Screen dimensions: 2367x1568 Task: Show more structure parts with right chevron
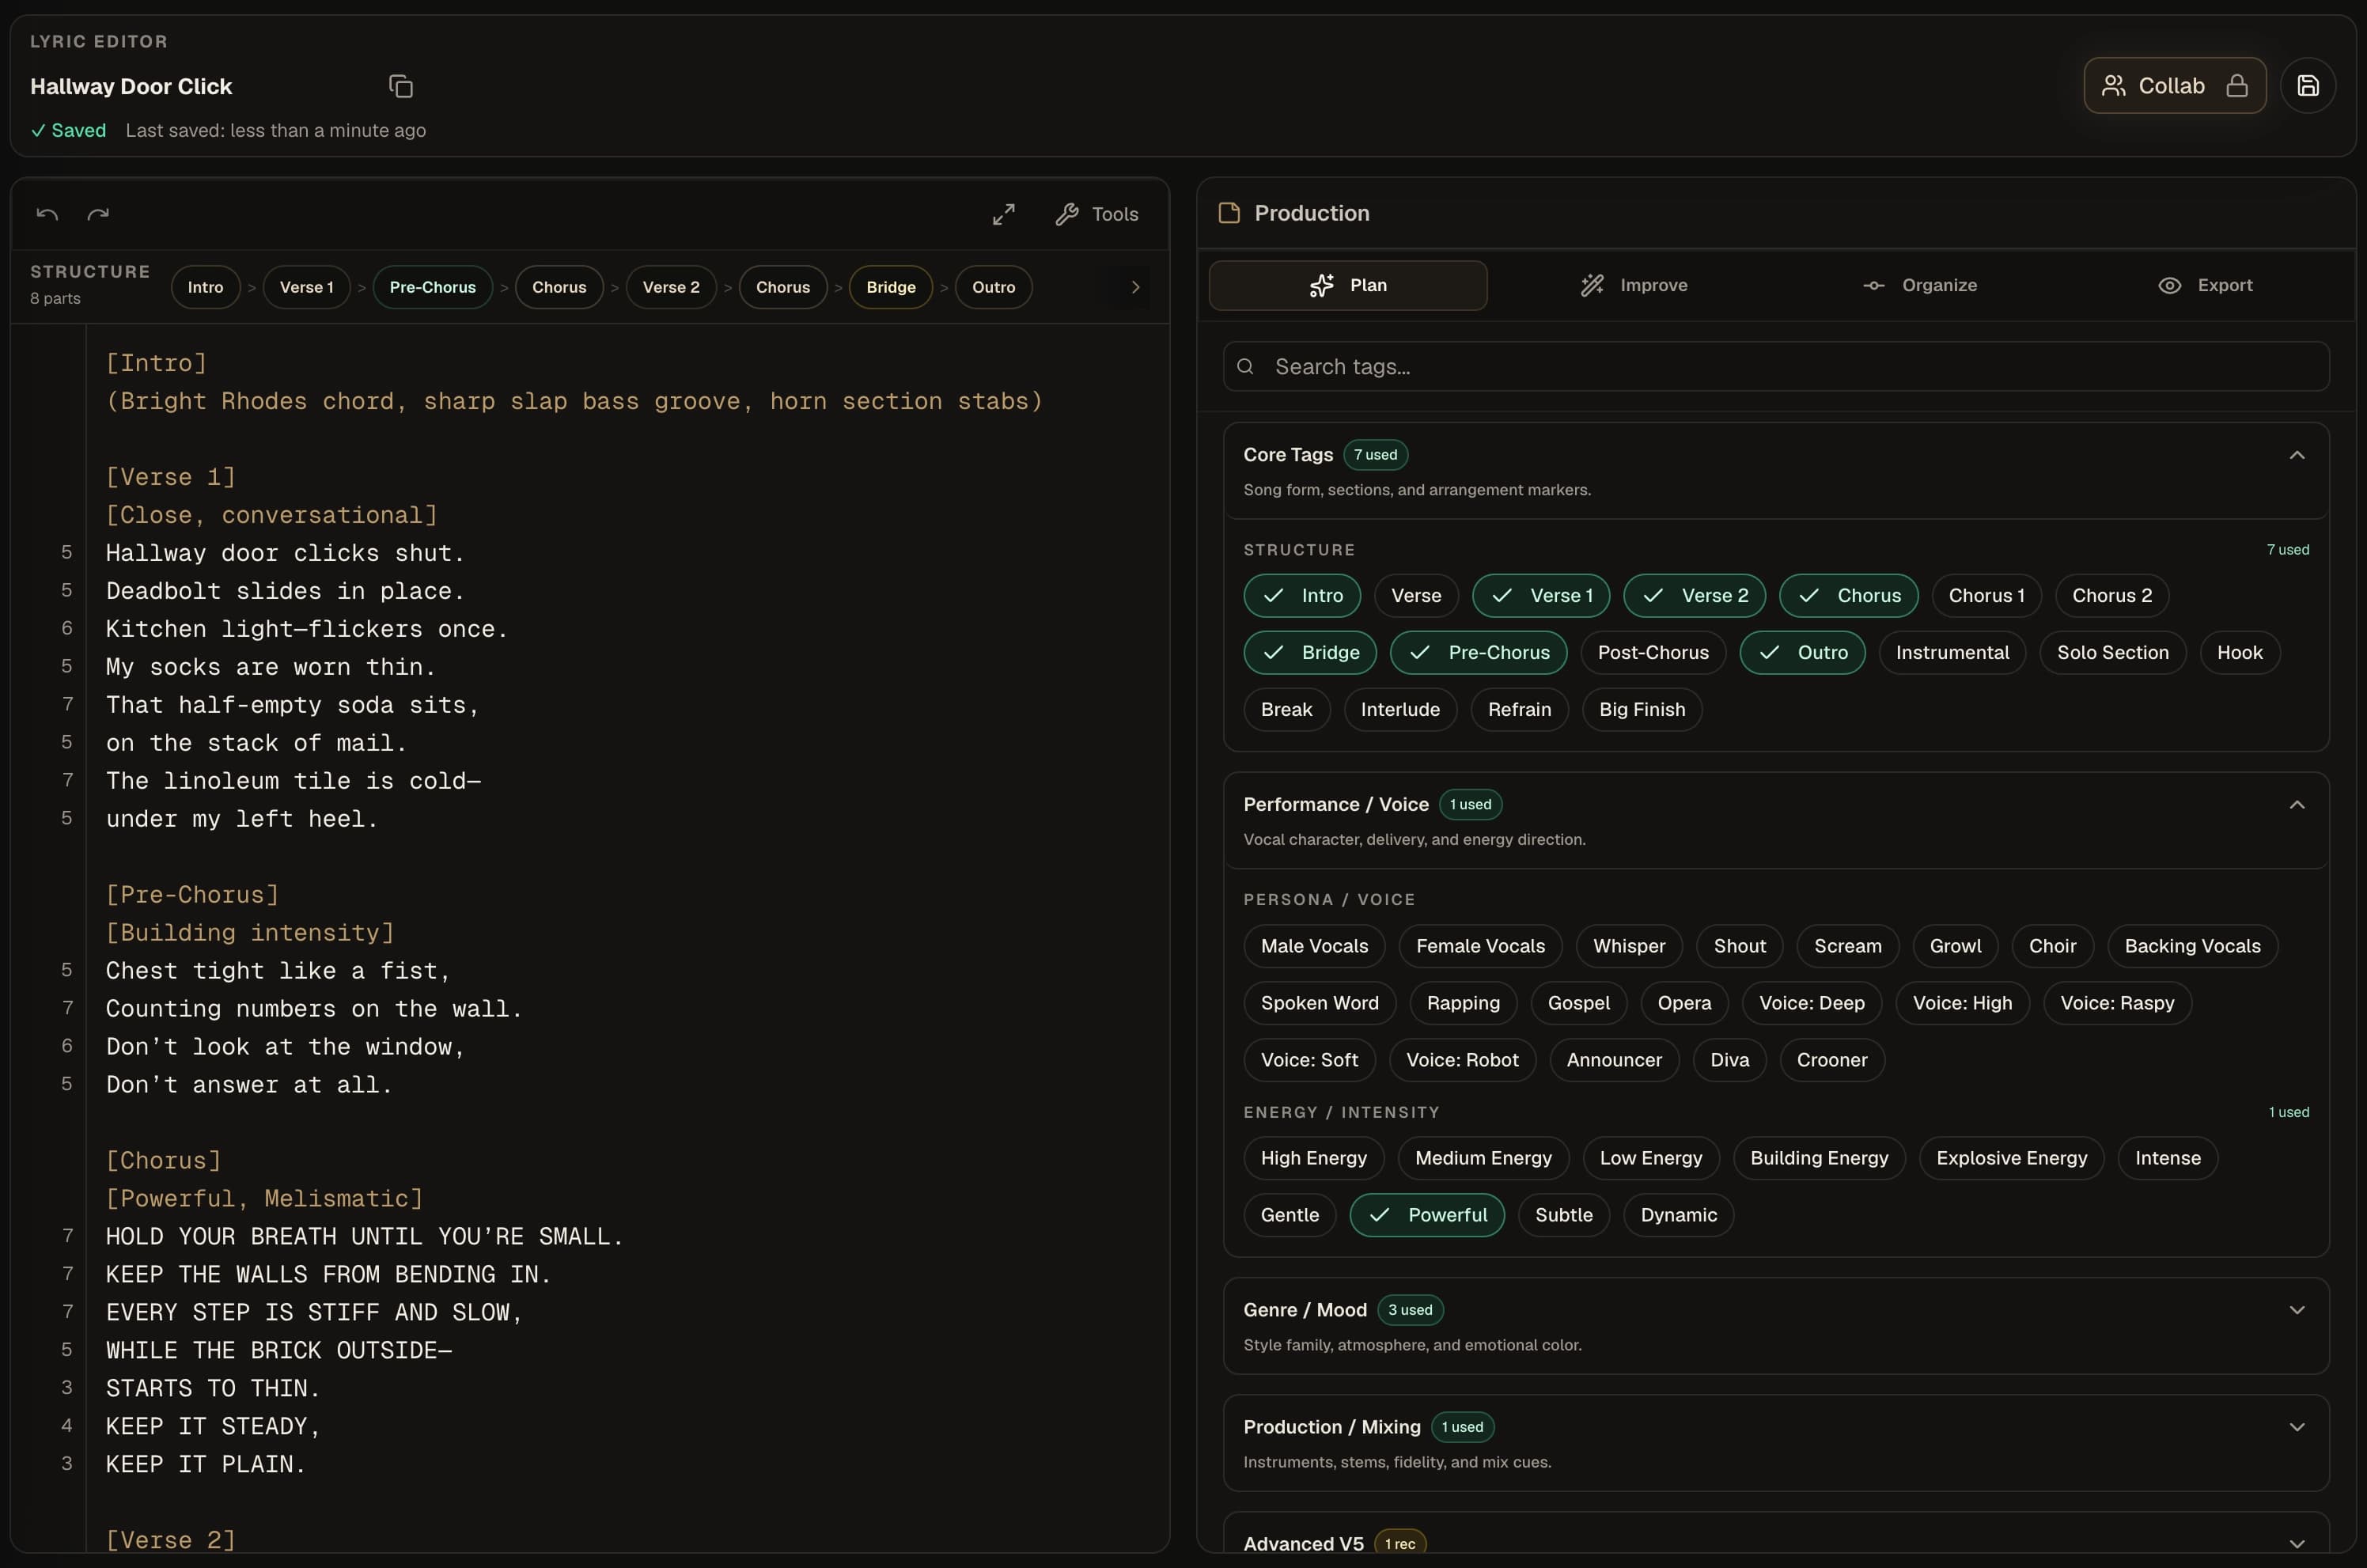(x=1135, y=287)
